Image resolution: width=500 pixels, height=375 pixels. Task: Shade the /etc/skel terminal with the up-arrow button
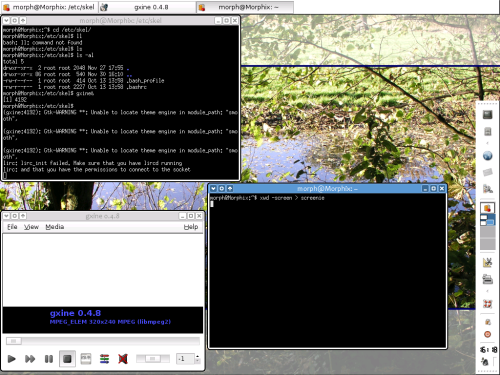point(23,20)
